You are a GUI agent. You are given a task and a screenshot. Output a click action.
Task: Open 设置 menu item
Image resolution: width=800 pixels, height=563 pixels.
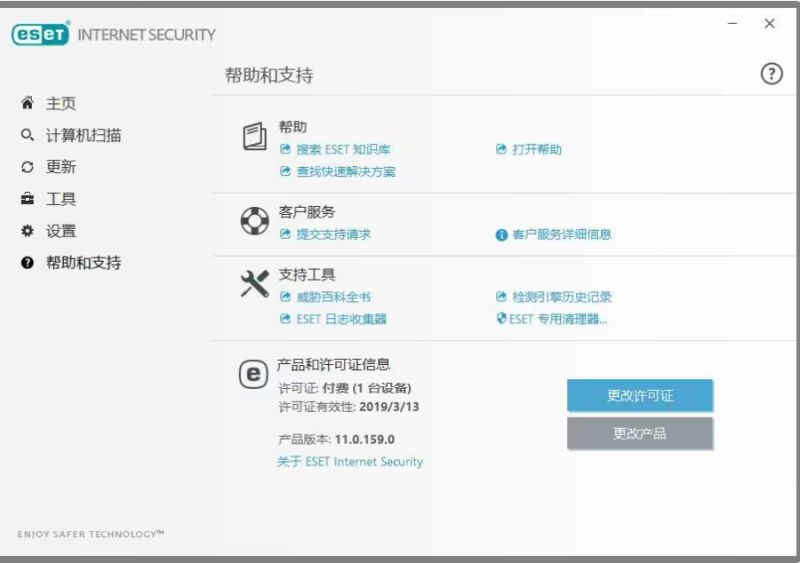61,231
